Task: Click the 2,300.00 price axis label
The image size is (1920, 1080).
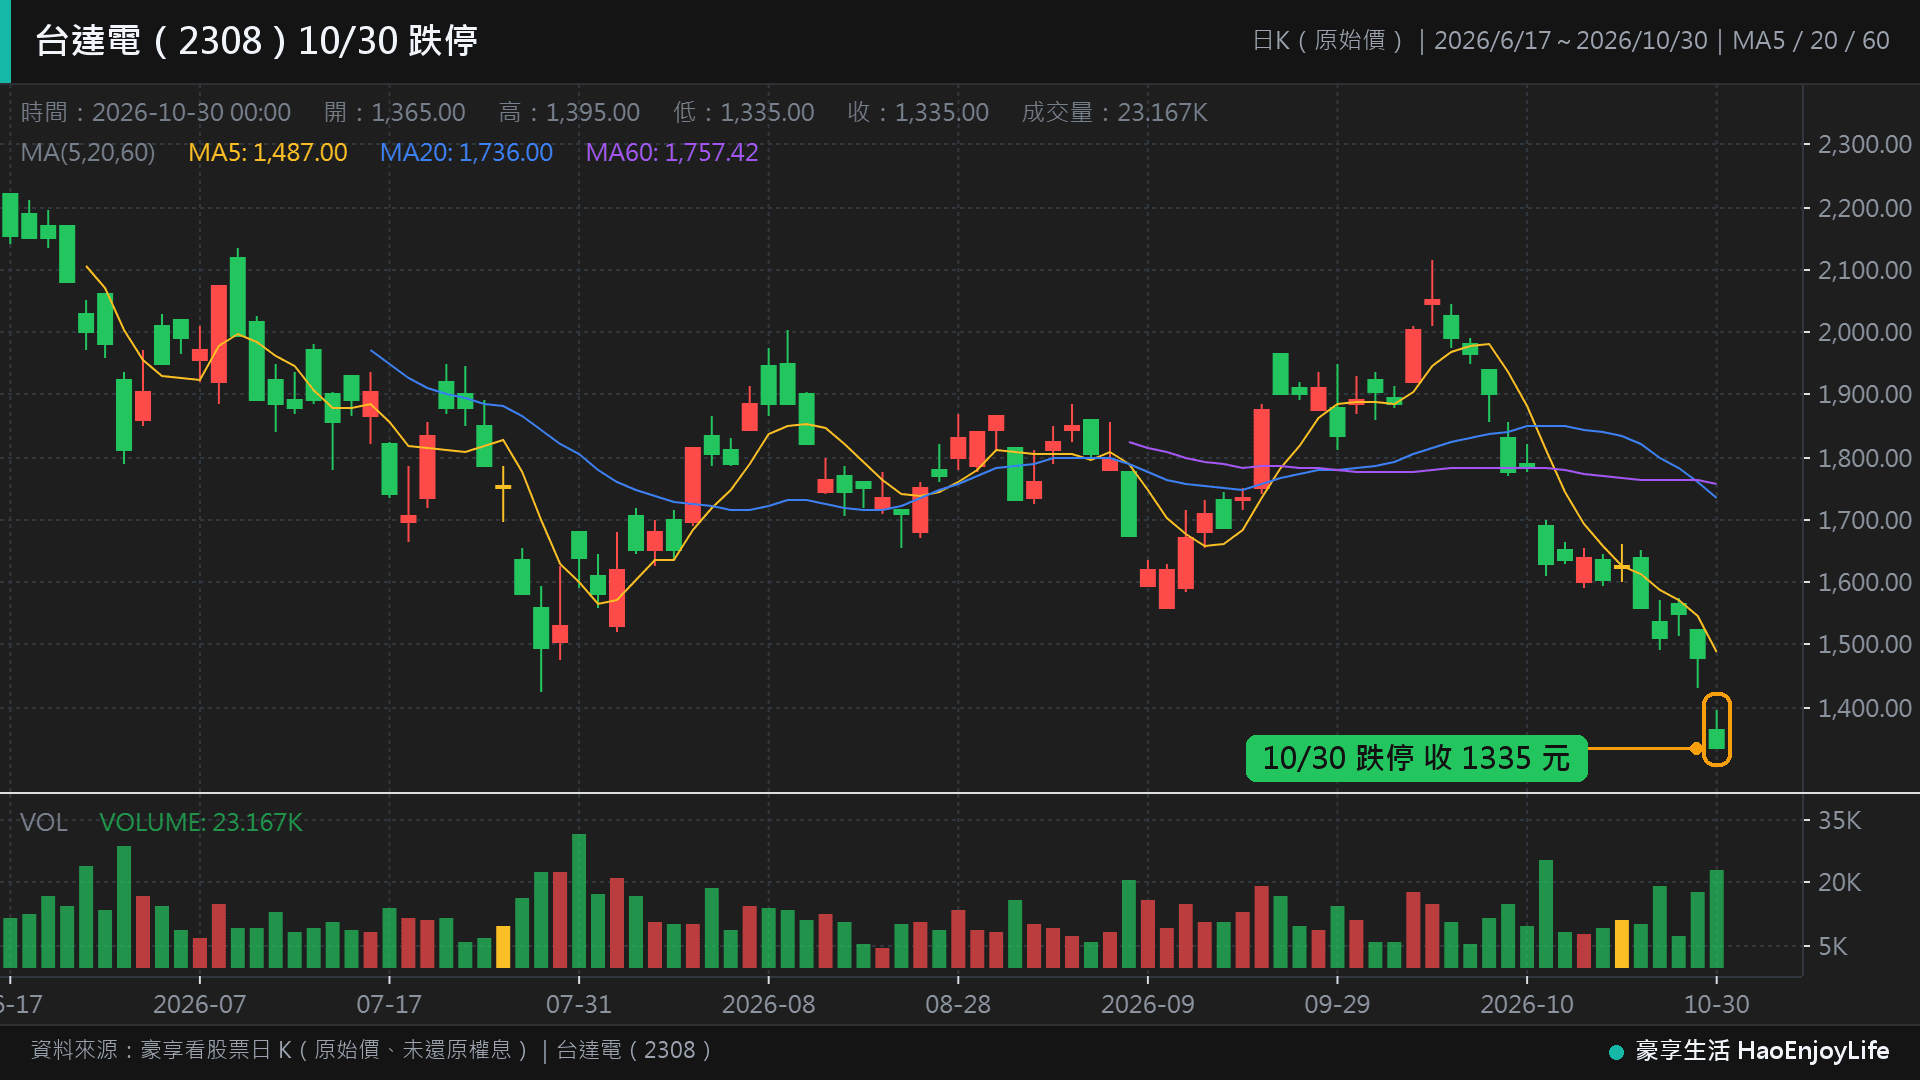Action: pyautogui.click(x=1864, y=145)
